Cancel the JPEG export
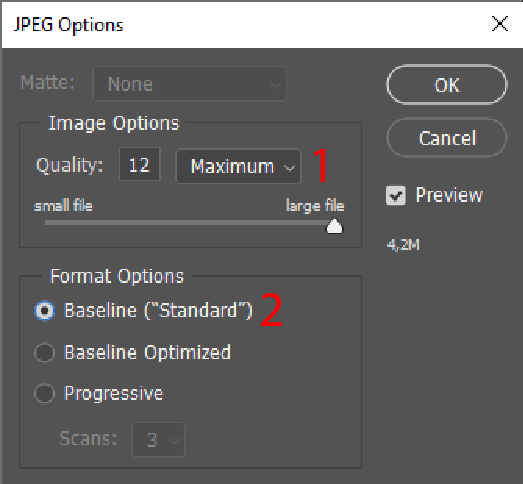The width and height of the screenshot is (523, 484). pyautogui.click(x=447, y=138)
